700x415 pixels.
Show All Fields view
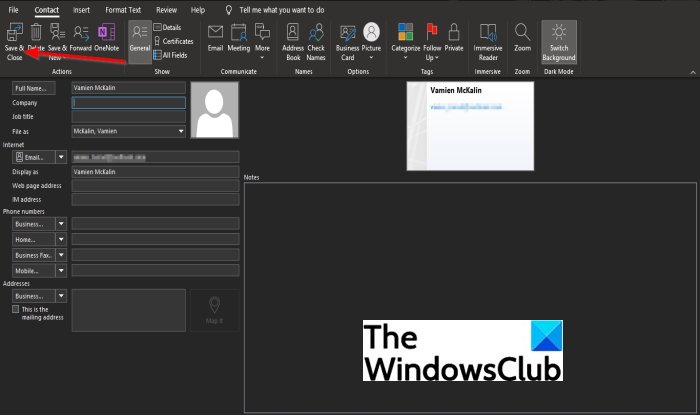[x=171, y=55]
